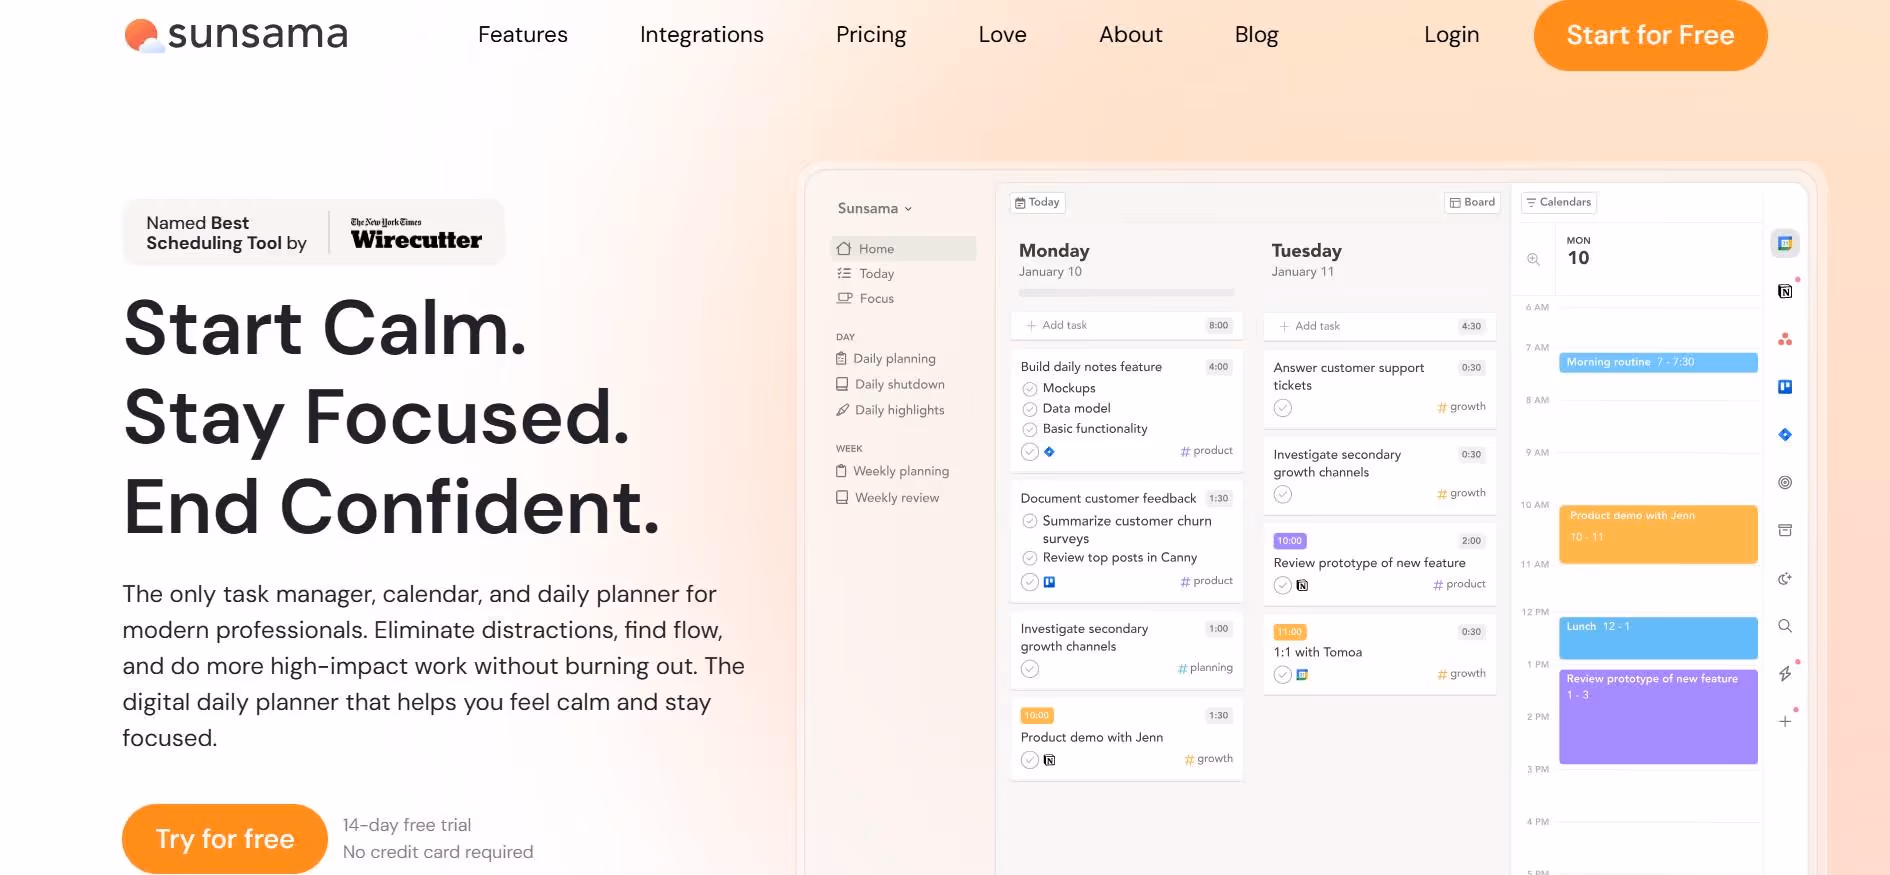This screenshot has height=875, width=1890.
Task: Click Tuesday Add task field
Action: (1379, 326)
